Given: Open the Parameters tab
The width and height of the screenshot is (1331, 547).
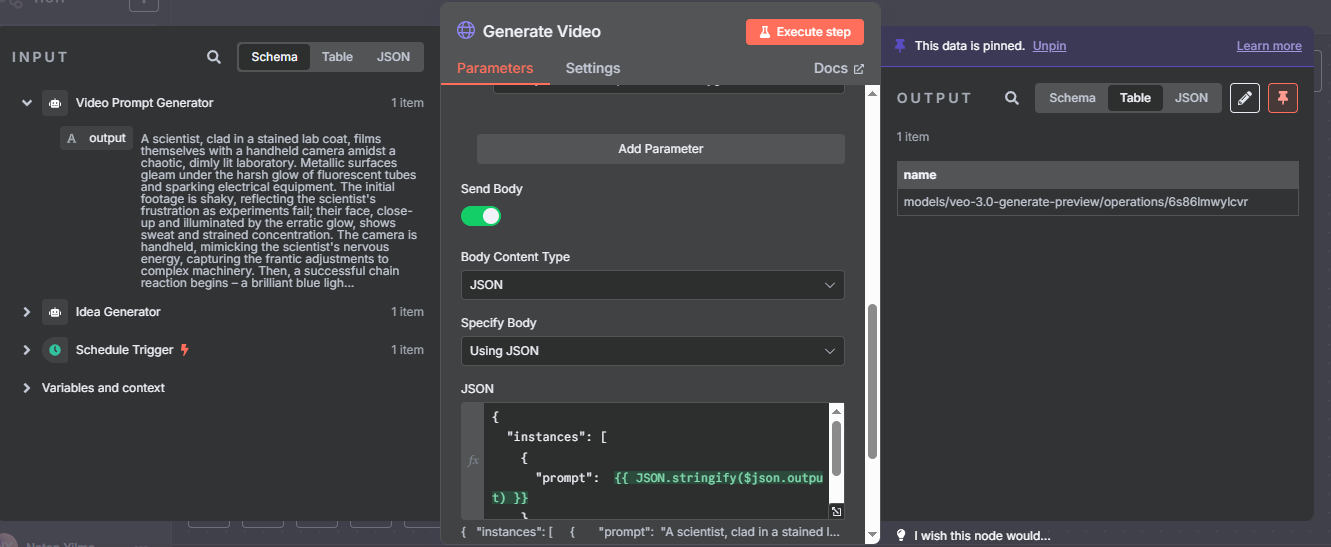Looking at the screenshot, I should [495, 69].
